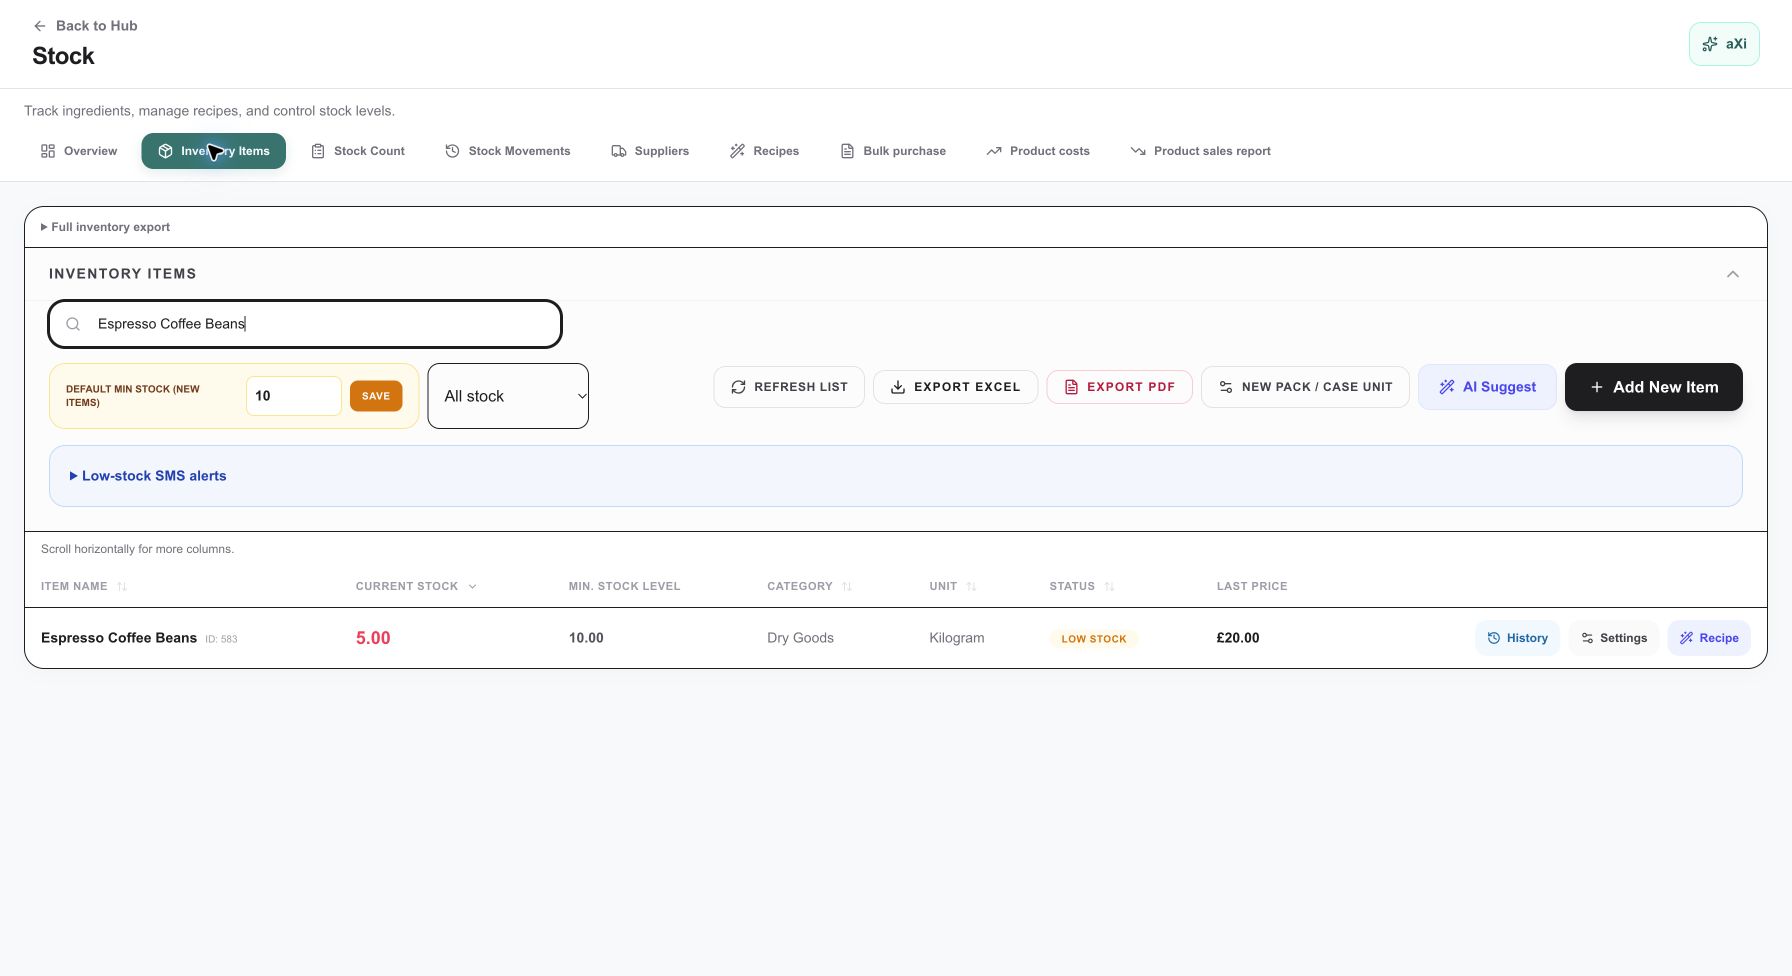Screen dimensions: 1792x976
Task: Click the magnifier icon in the search box
Action: point(73,324)
